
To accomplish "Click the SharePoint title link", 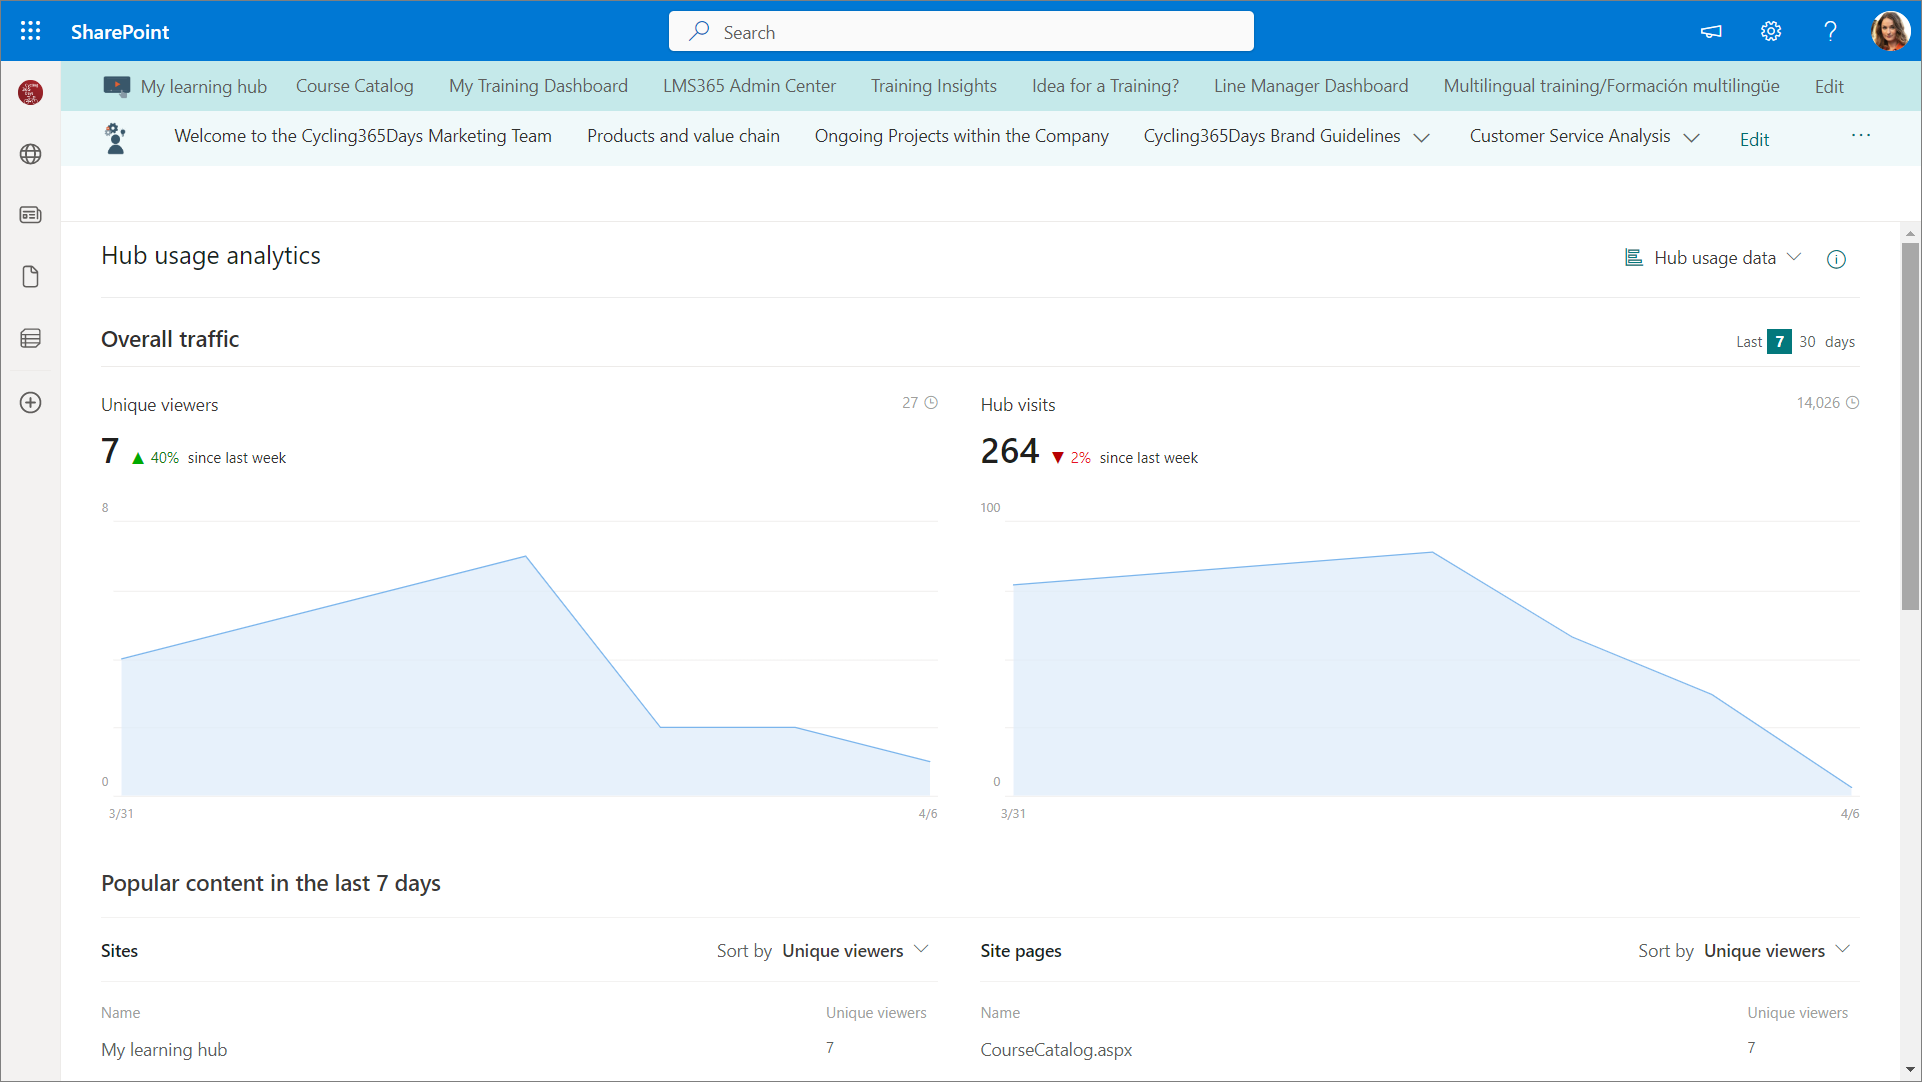I will (120, 32).
